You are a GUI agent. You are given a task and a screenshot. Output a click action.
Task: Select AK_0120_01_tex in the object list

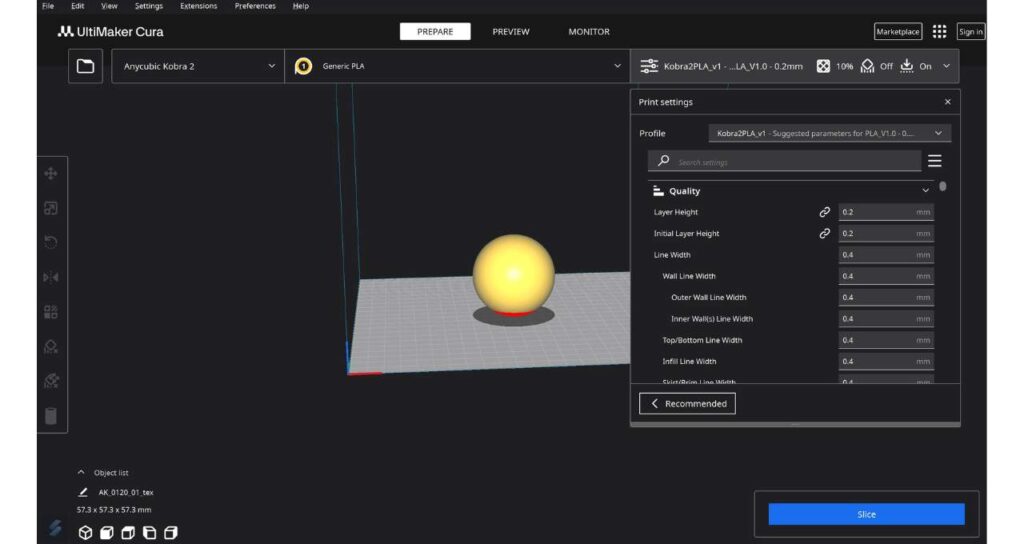126,492
